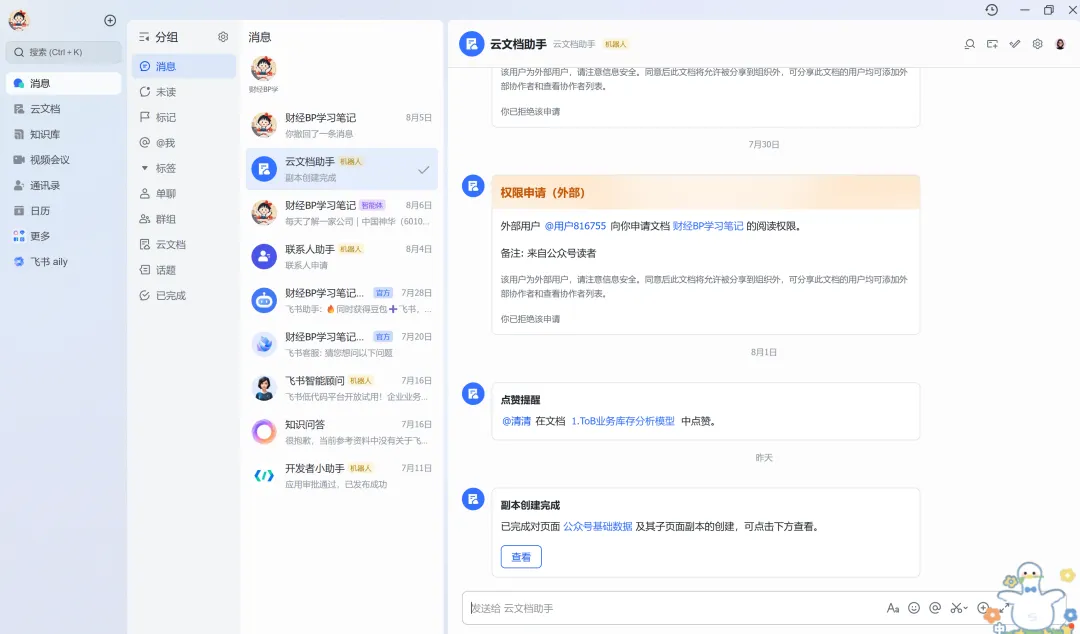Viewport: 1080px width, 634px height.
Task: Select the 消息 group filter
Action: click(184, 66)
